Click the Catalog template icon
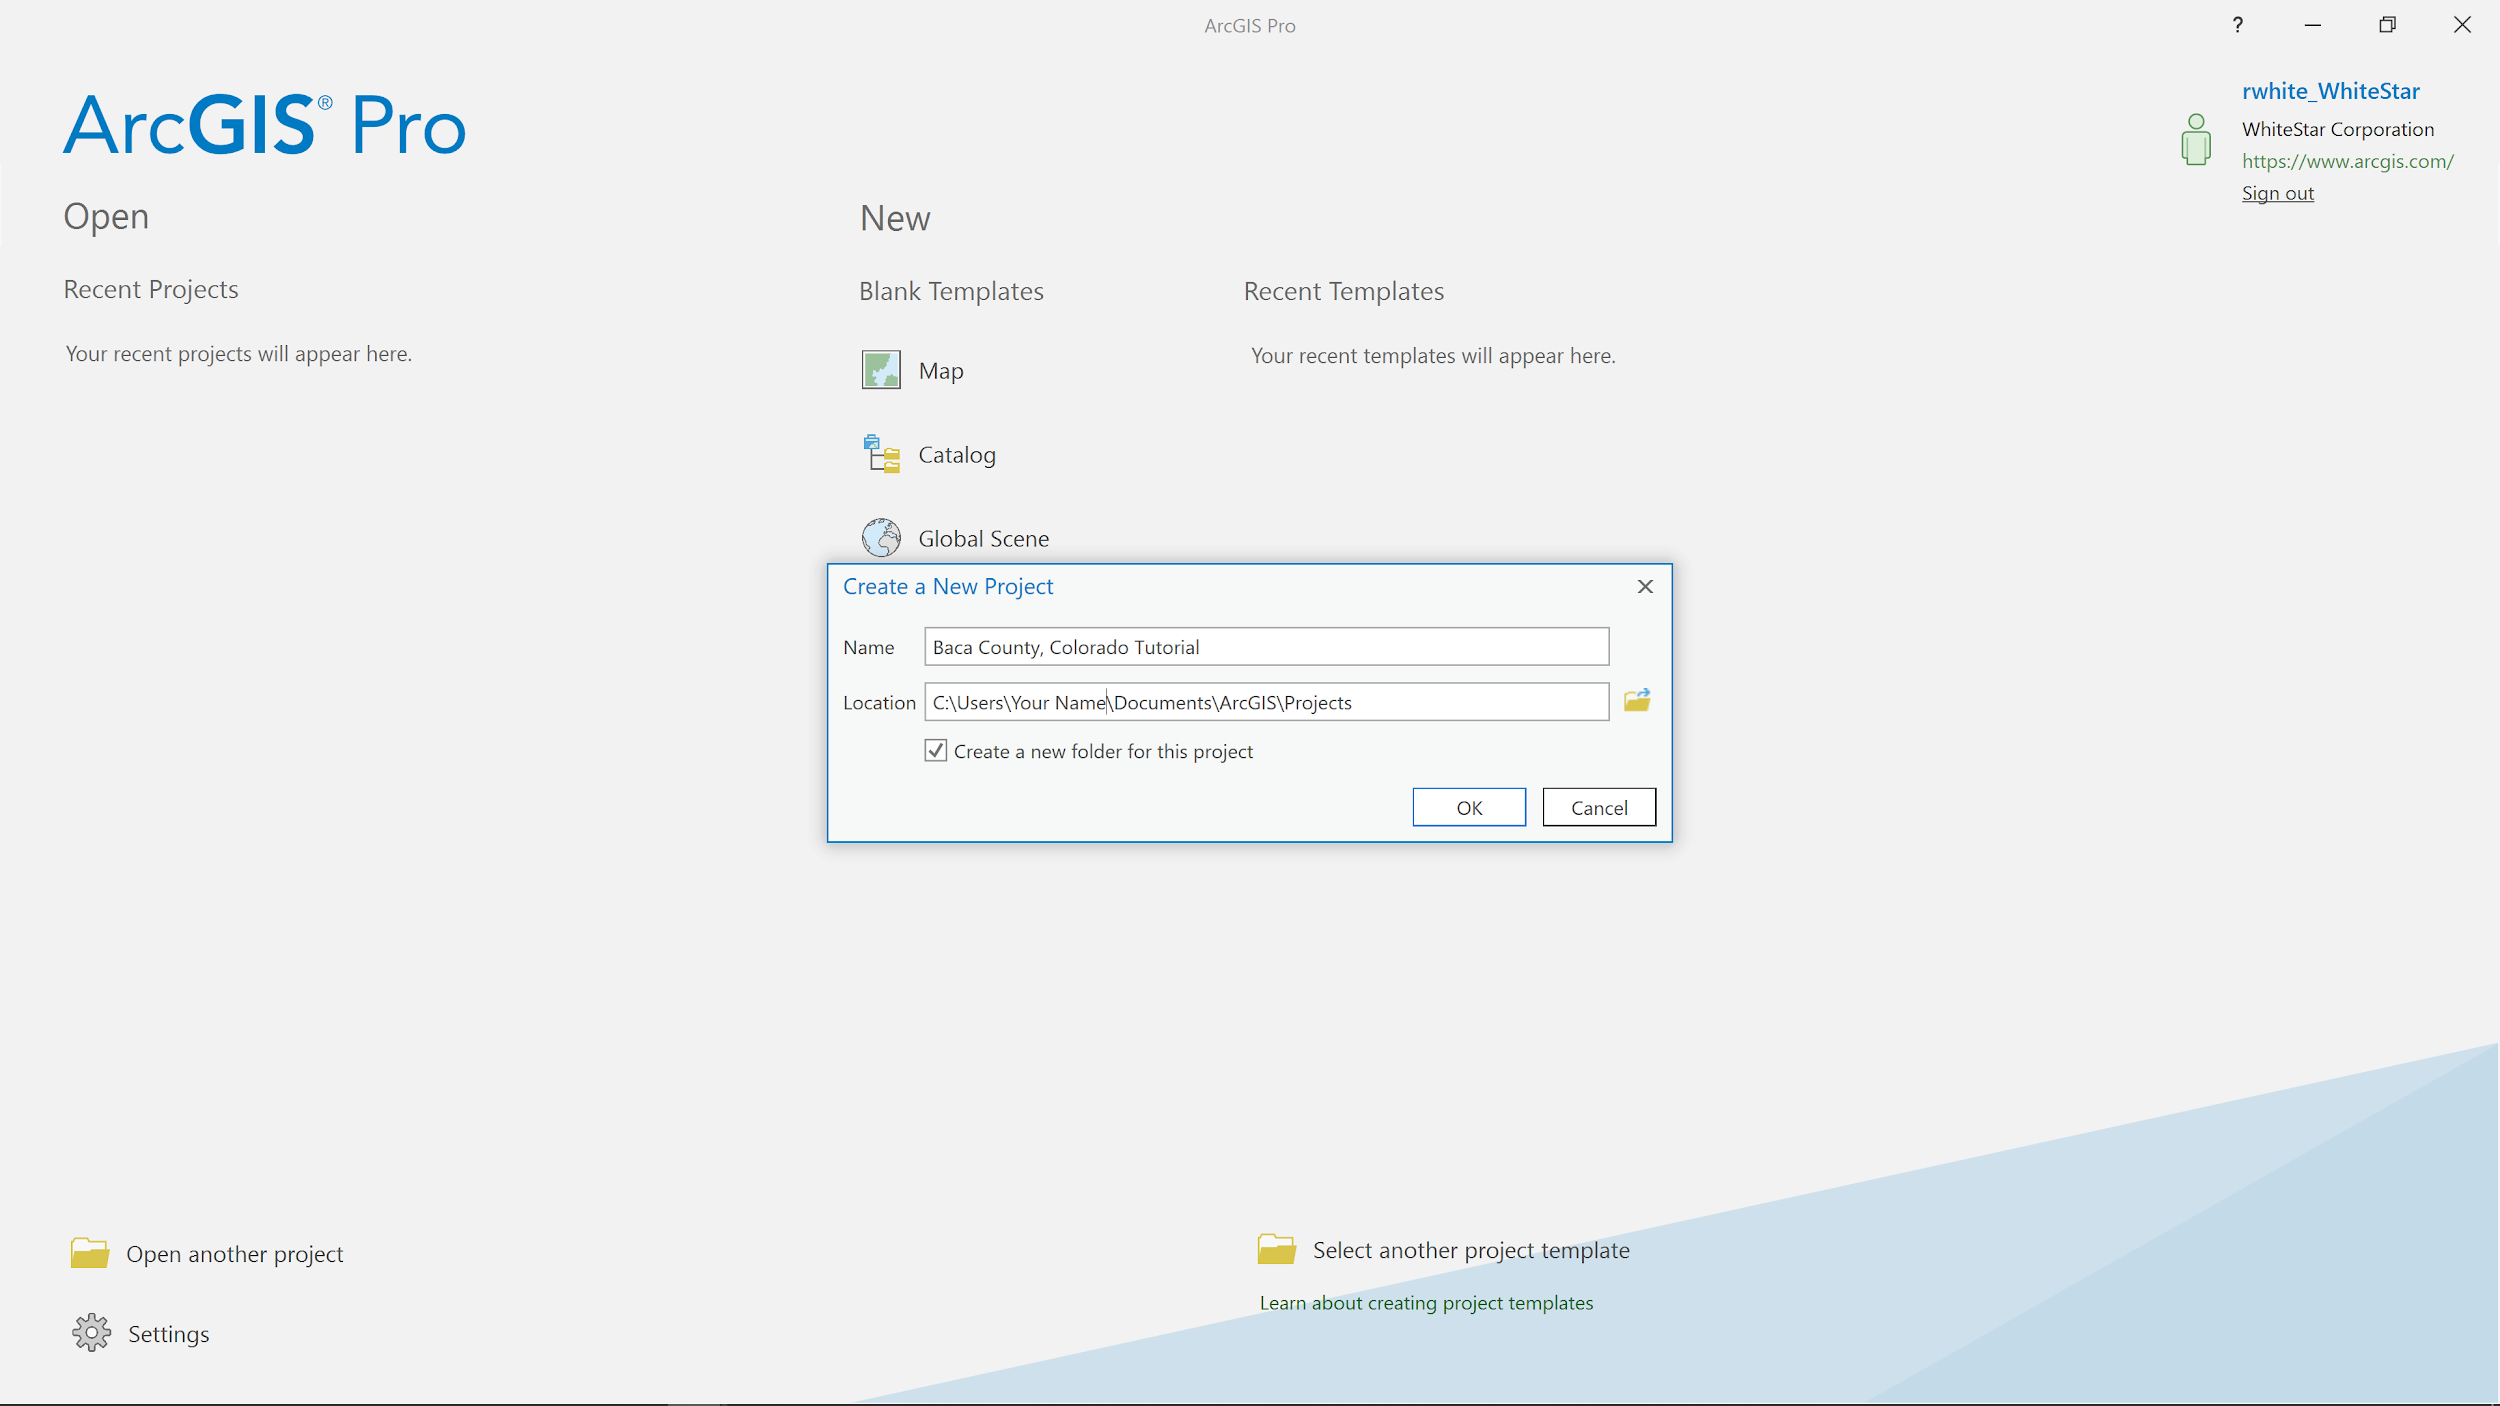2500x1406 pixels. (x=881, y=454)
